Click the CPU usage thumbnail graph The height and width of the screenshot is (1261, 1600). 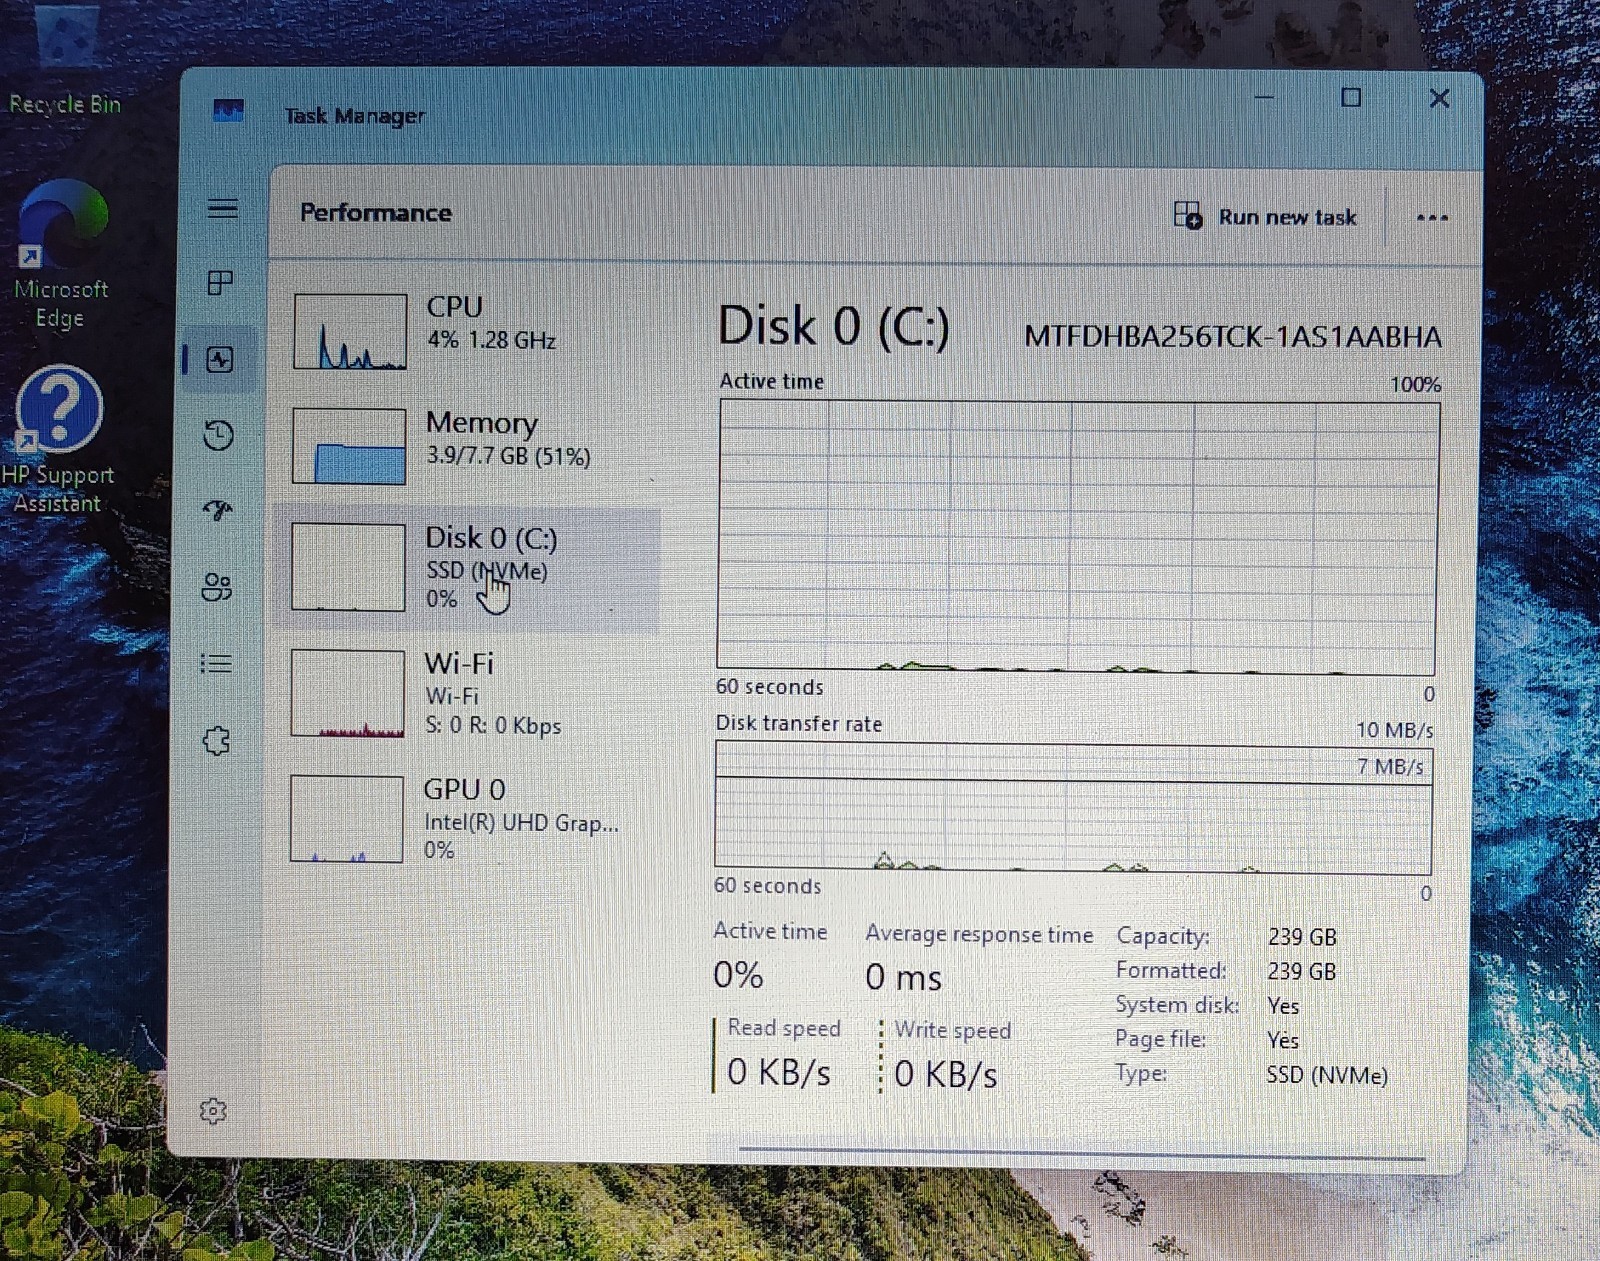click(x=350, y=331)
